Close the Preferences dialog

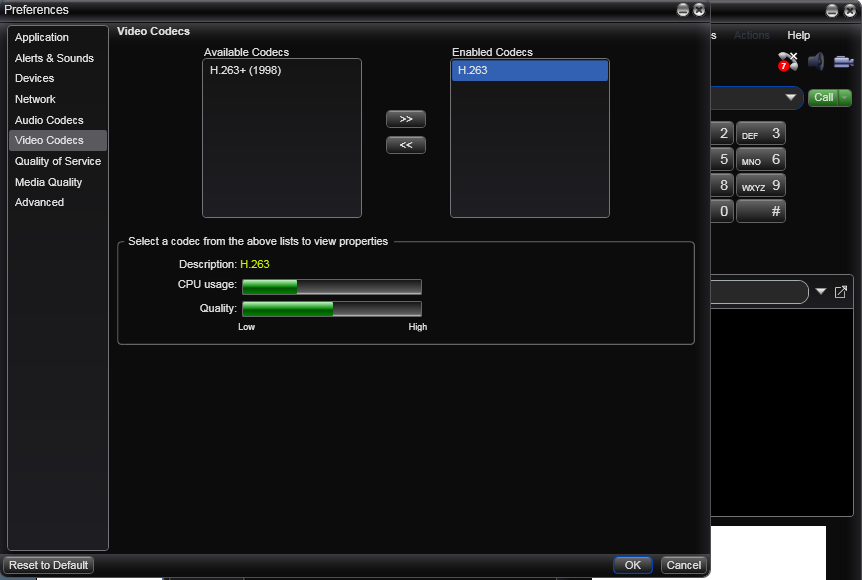(x=699, y=10)
